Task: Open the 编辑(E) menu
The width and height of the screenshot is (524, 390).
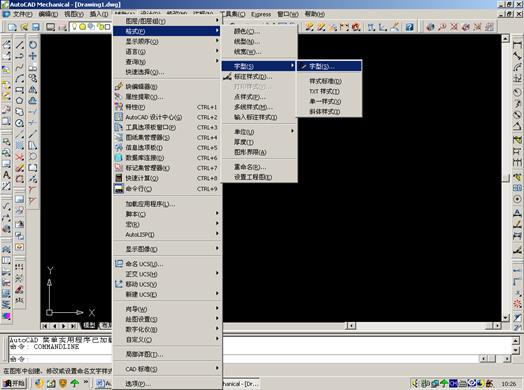Action: click(x=48, y=14)
